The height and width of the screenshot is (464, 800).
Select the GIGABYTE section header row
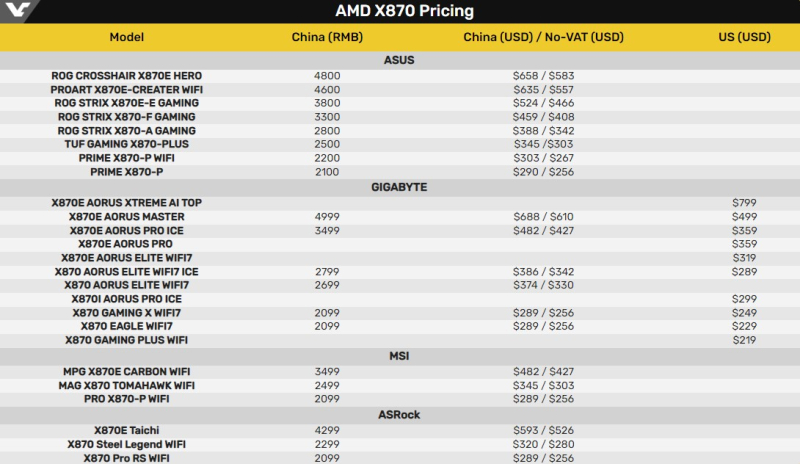click(399, 187)
